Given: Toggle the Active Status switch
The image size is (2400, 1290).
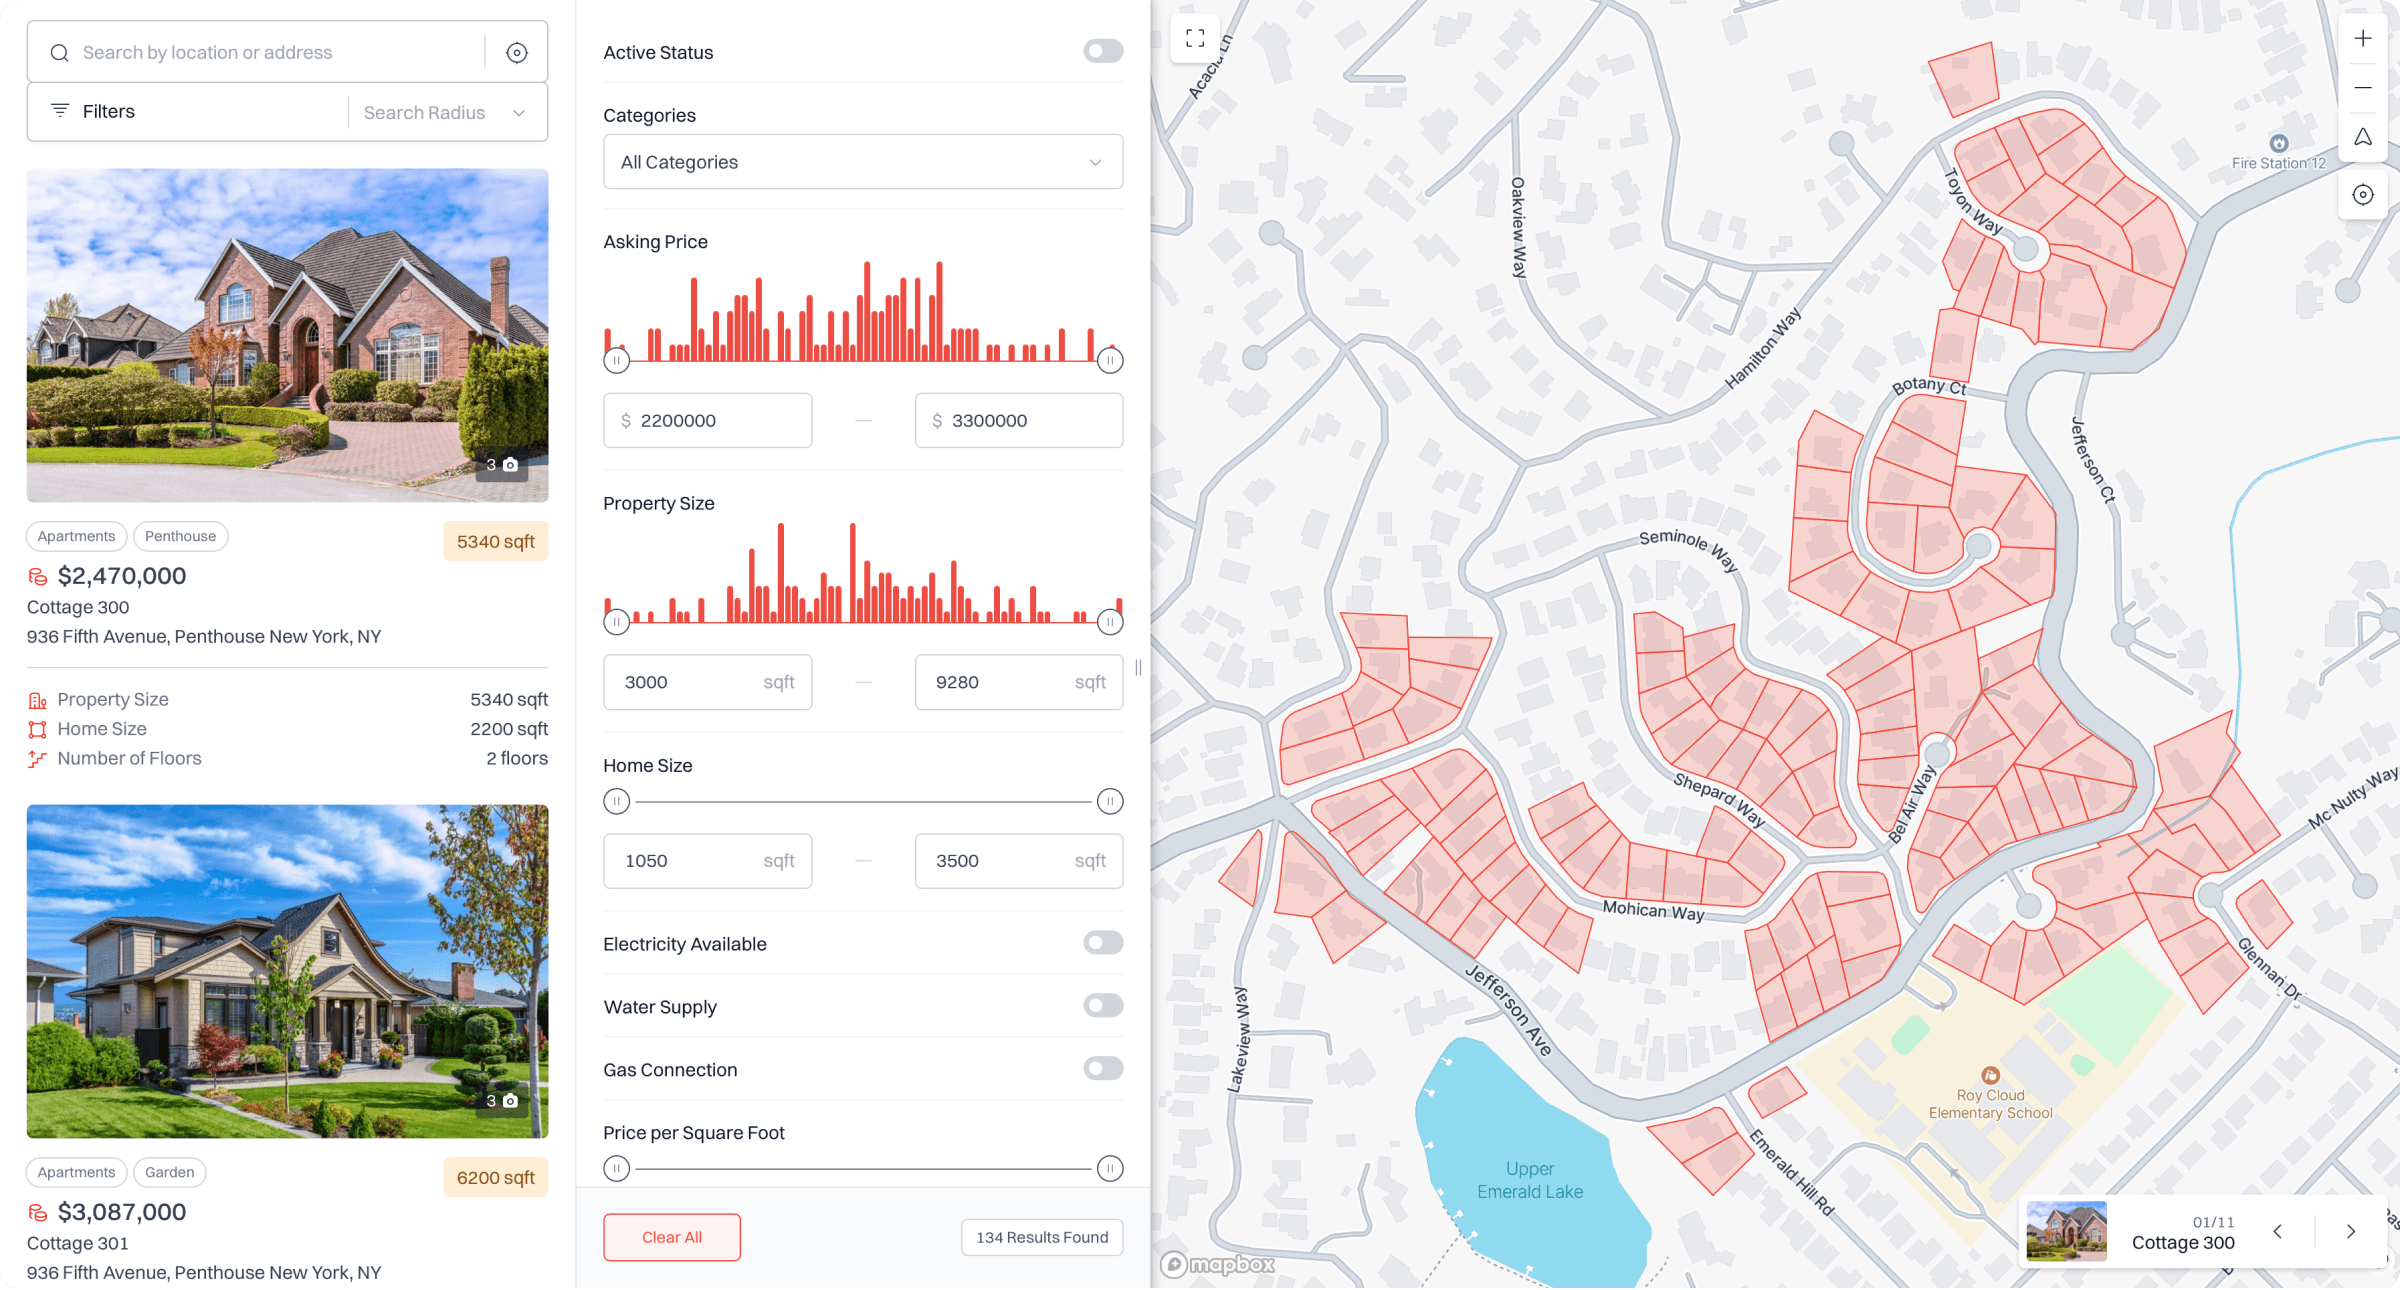Looking at the screenshot, I should pyautogui.click(x=1103, y=51).
